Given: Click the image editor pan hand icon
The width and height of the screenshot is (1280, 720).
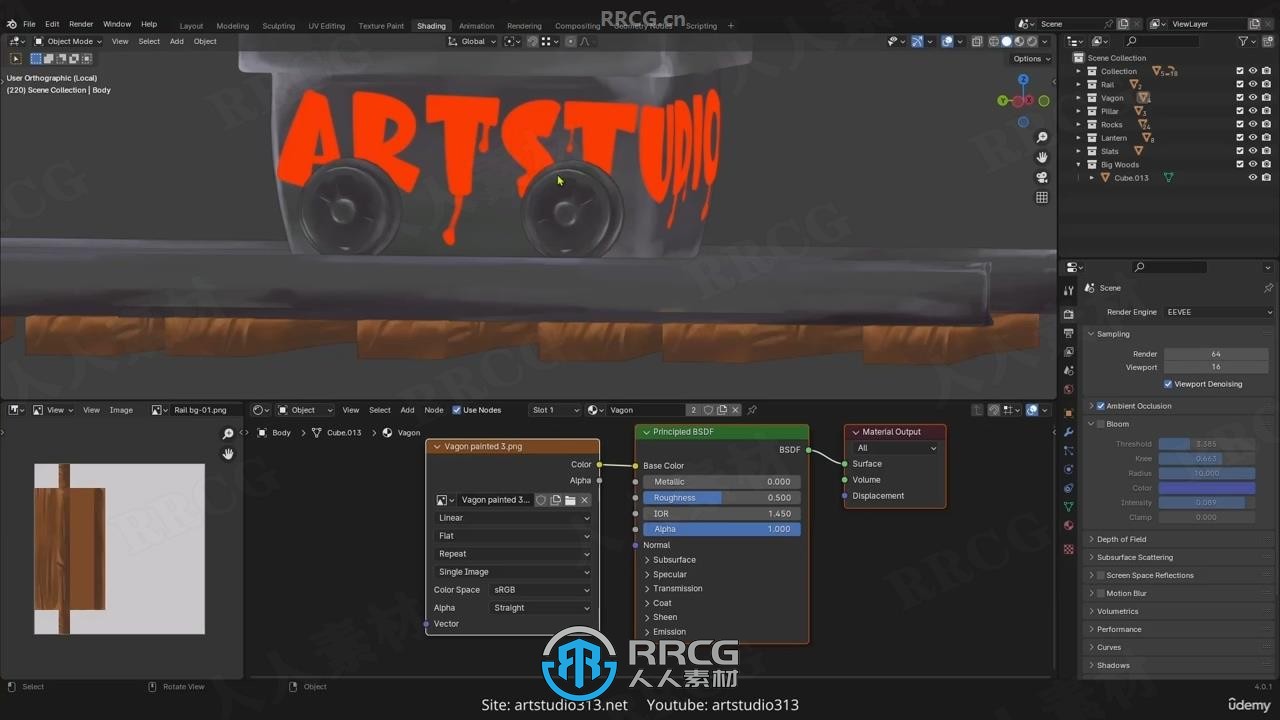Looking at the screenshot, I should coord(228,454).
